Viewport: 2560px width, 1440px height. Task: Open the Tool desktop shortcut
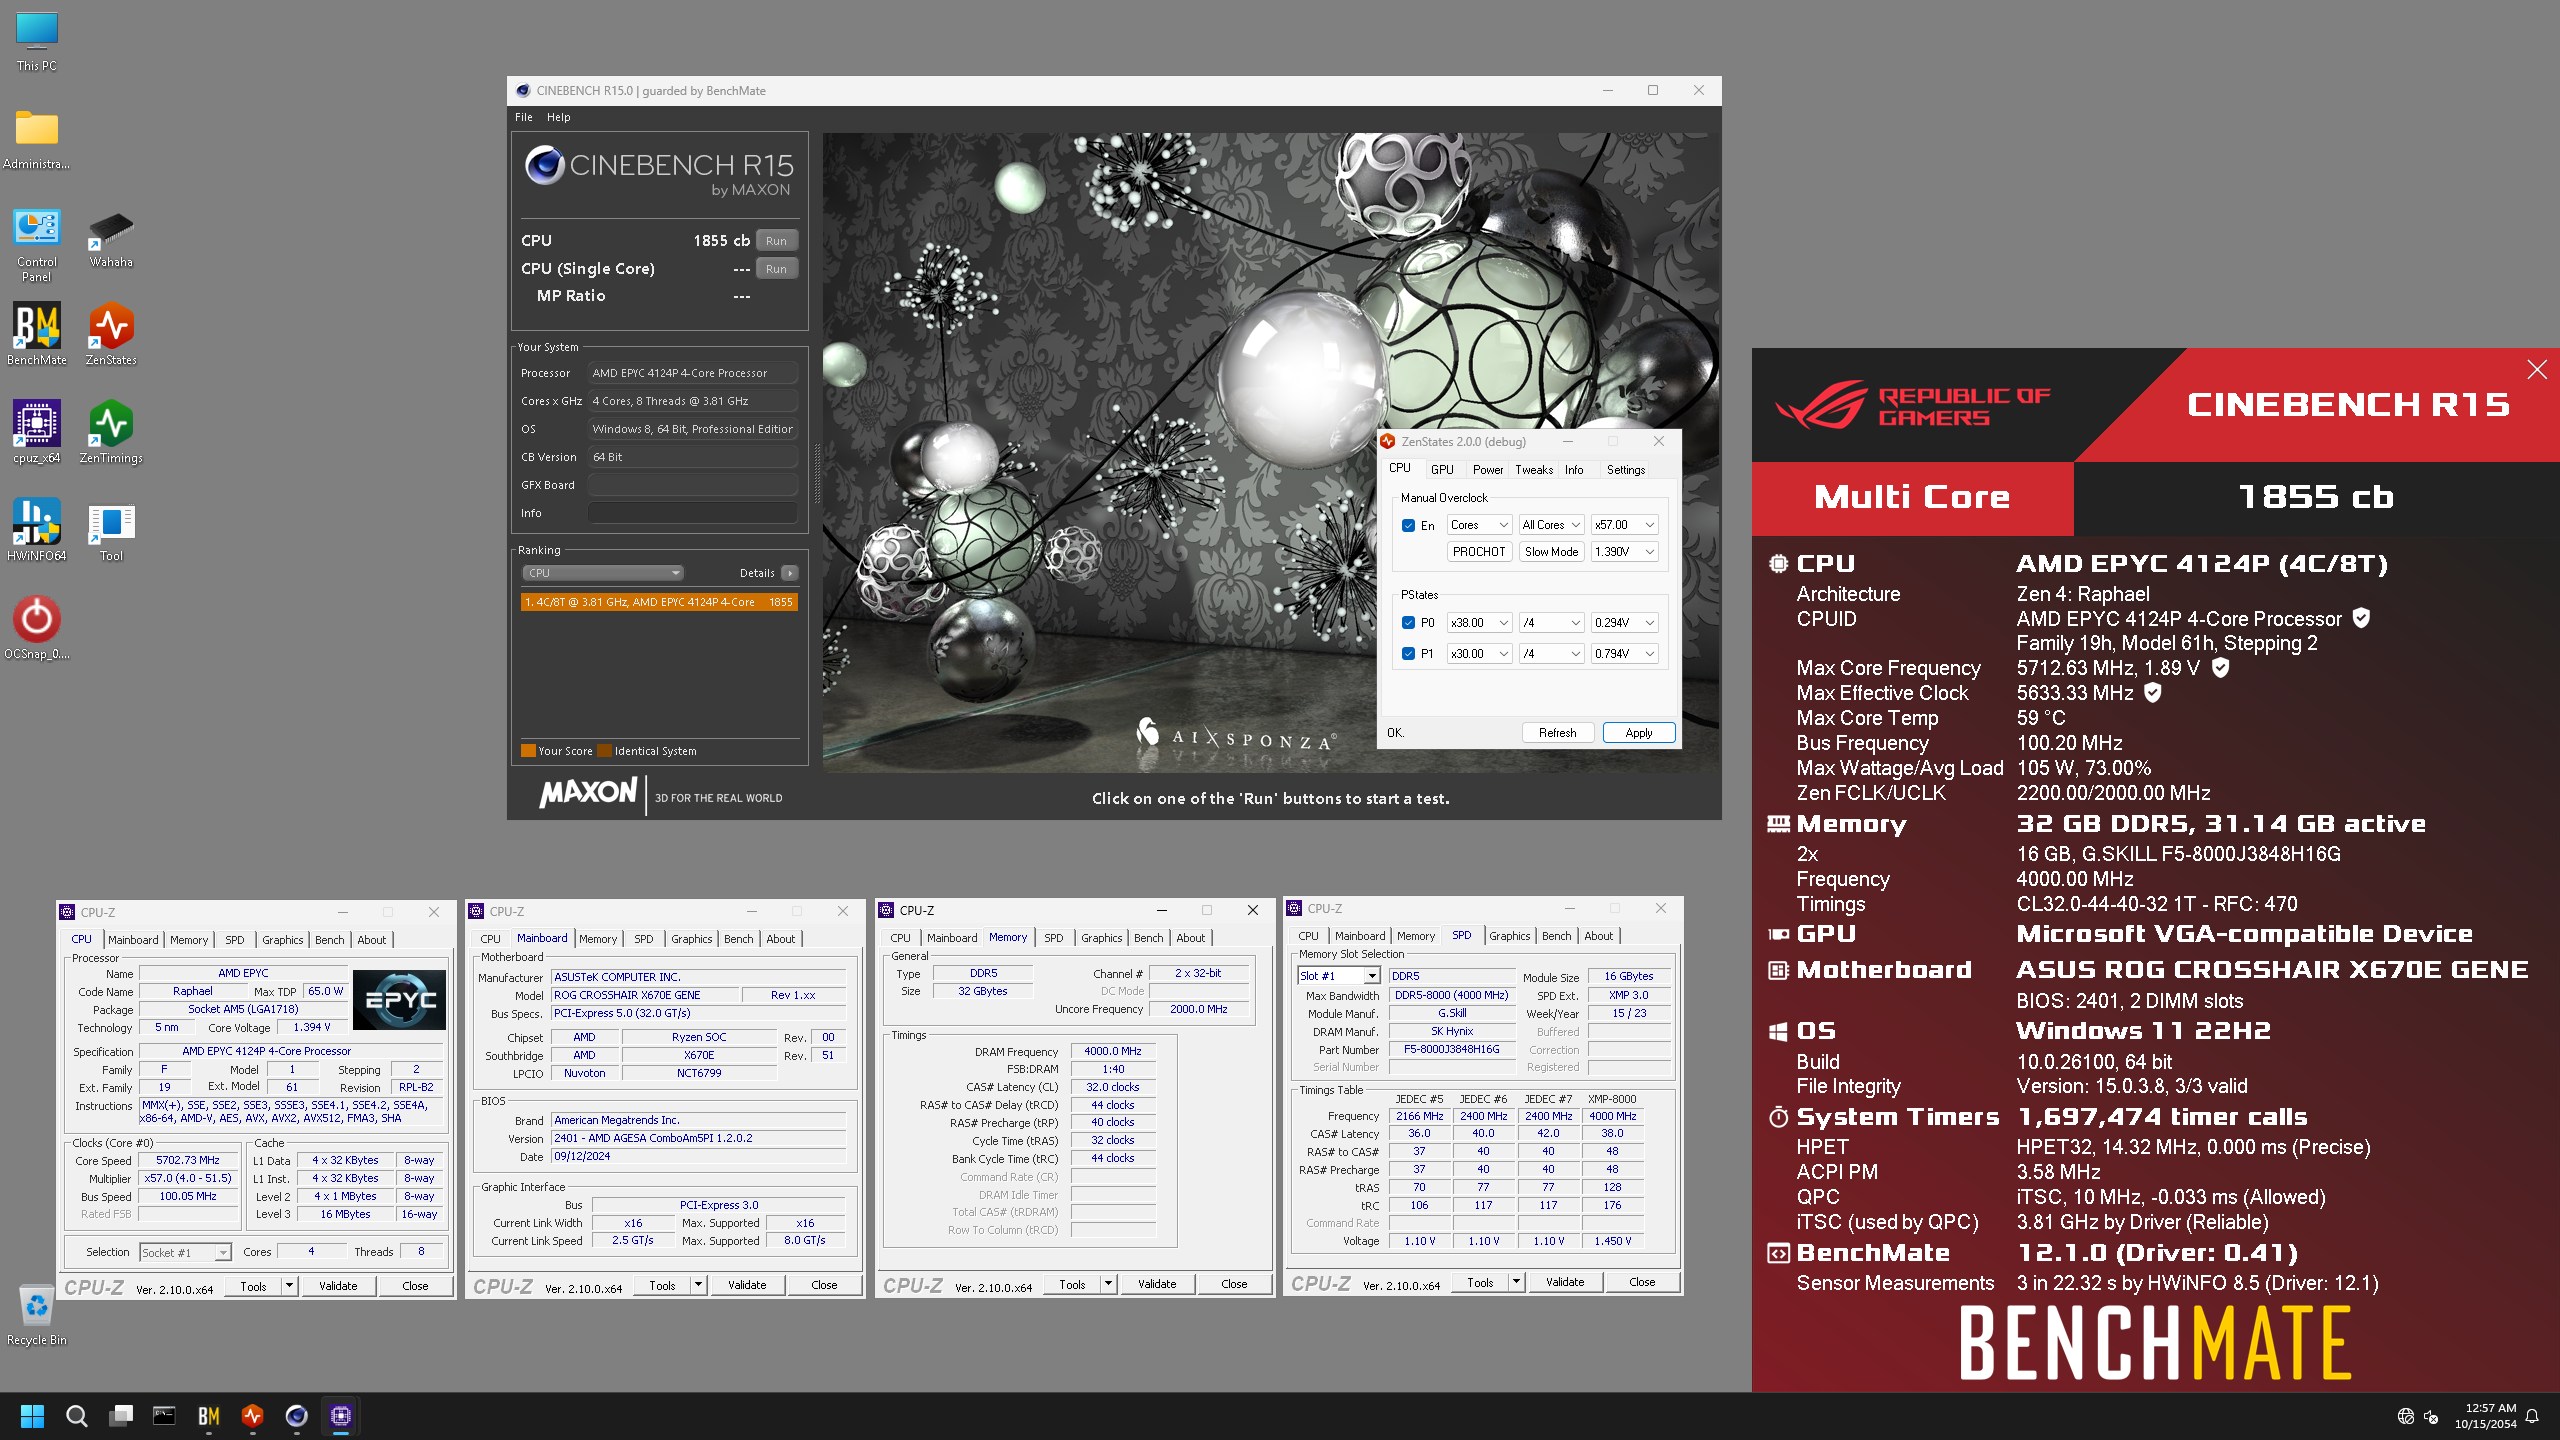coord(111,531)
